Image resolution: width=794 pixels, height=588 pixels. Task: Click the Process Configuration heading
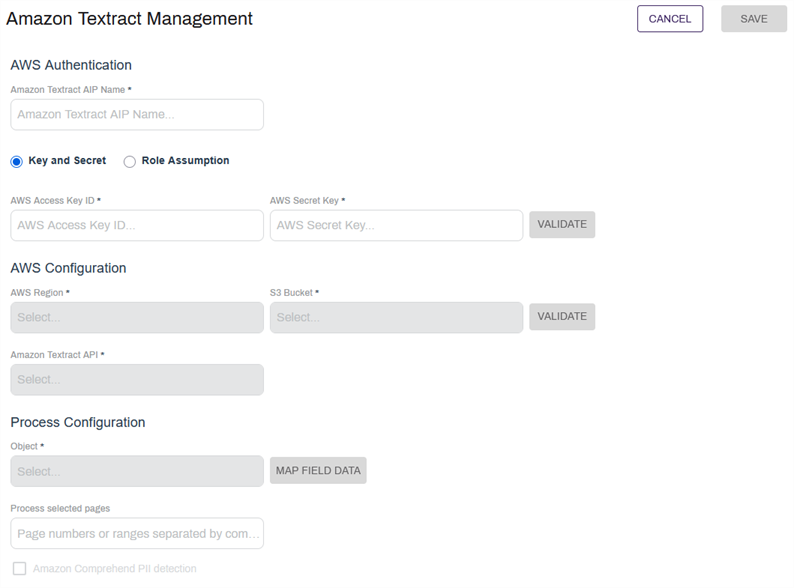click(78, 422)
